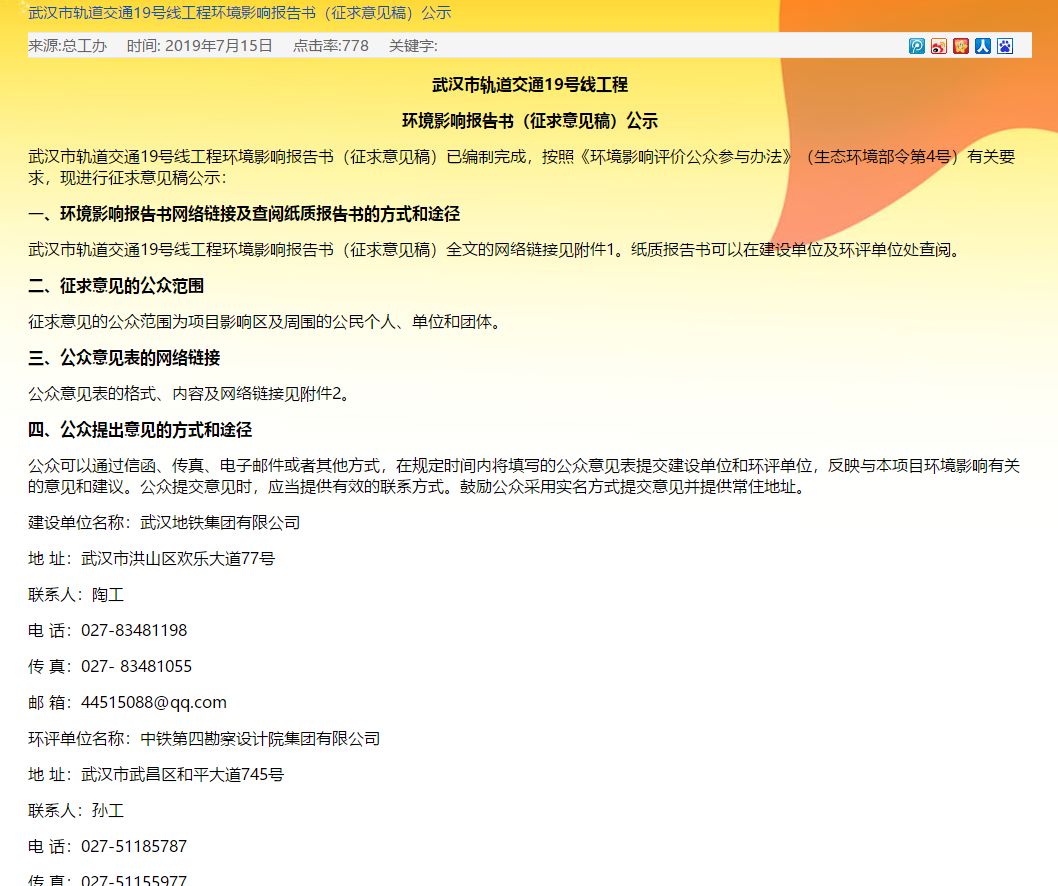Click the paragraph mentioning 网络链接见附件1
Image resolution: width=1058 pixels, height=886 pixels.
point(495,250)
